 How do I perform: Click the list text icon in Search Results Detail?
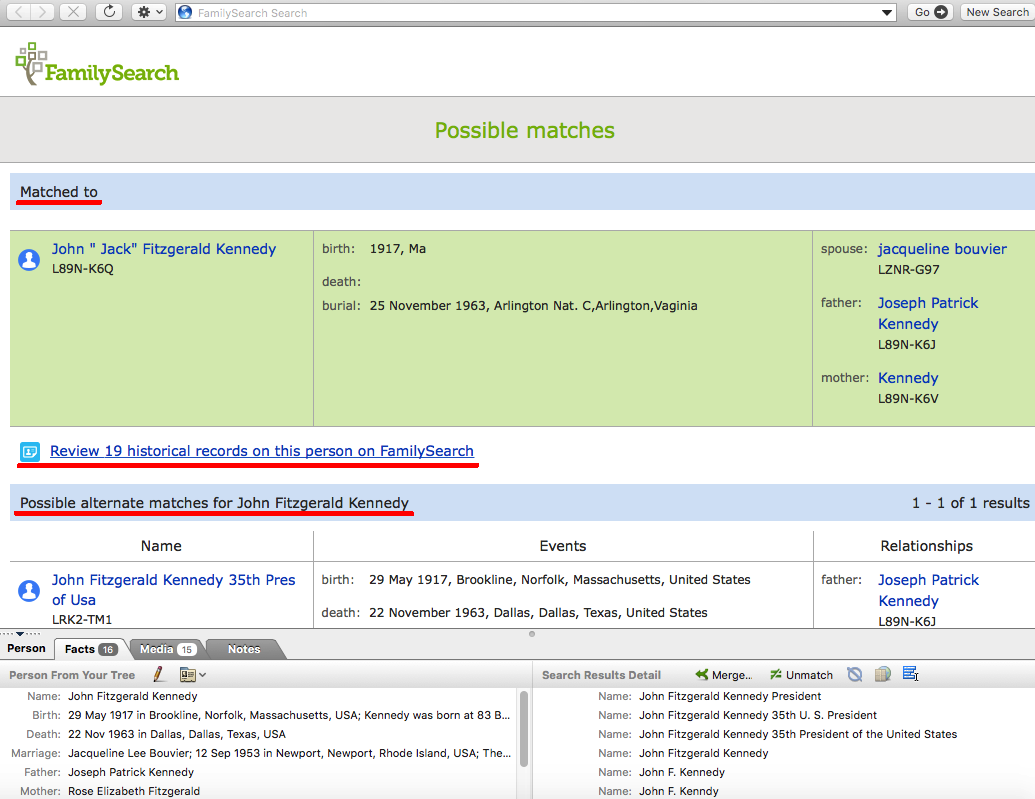(911, 674)
